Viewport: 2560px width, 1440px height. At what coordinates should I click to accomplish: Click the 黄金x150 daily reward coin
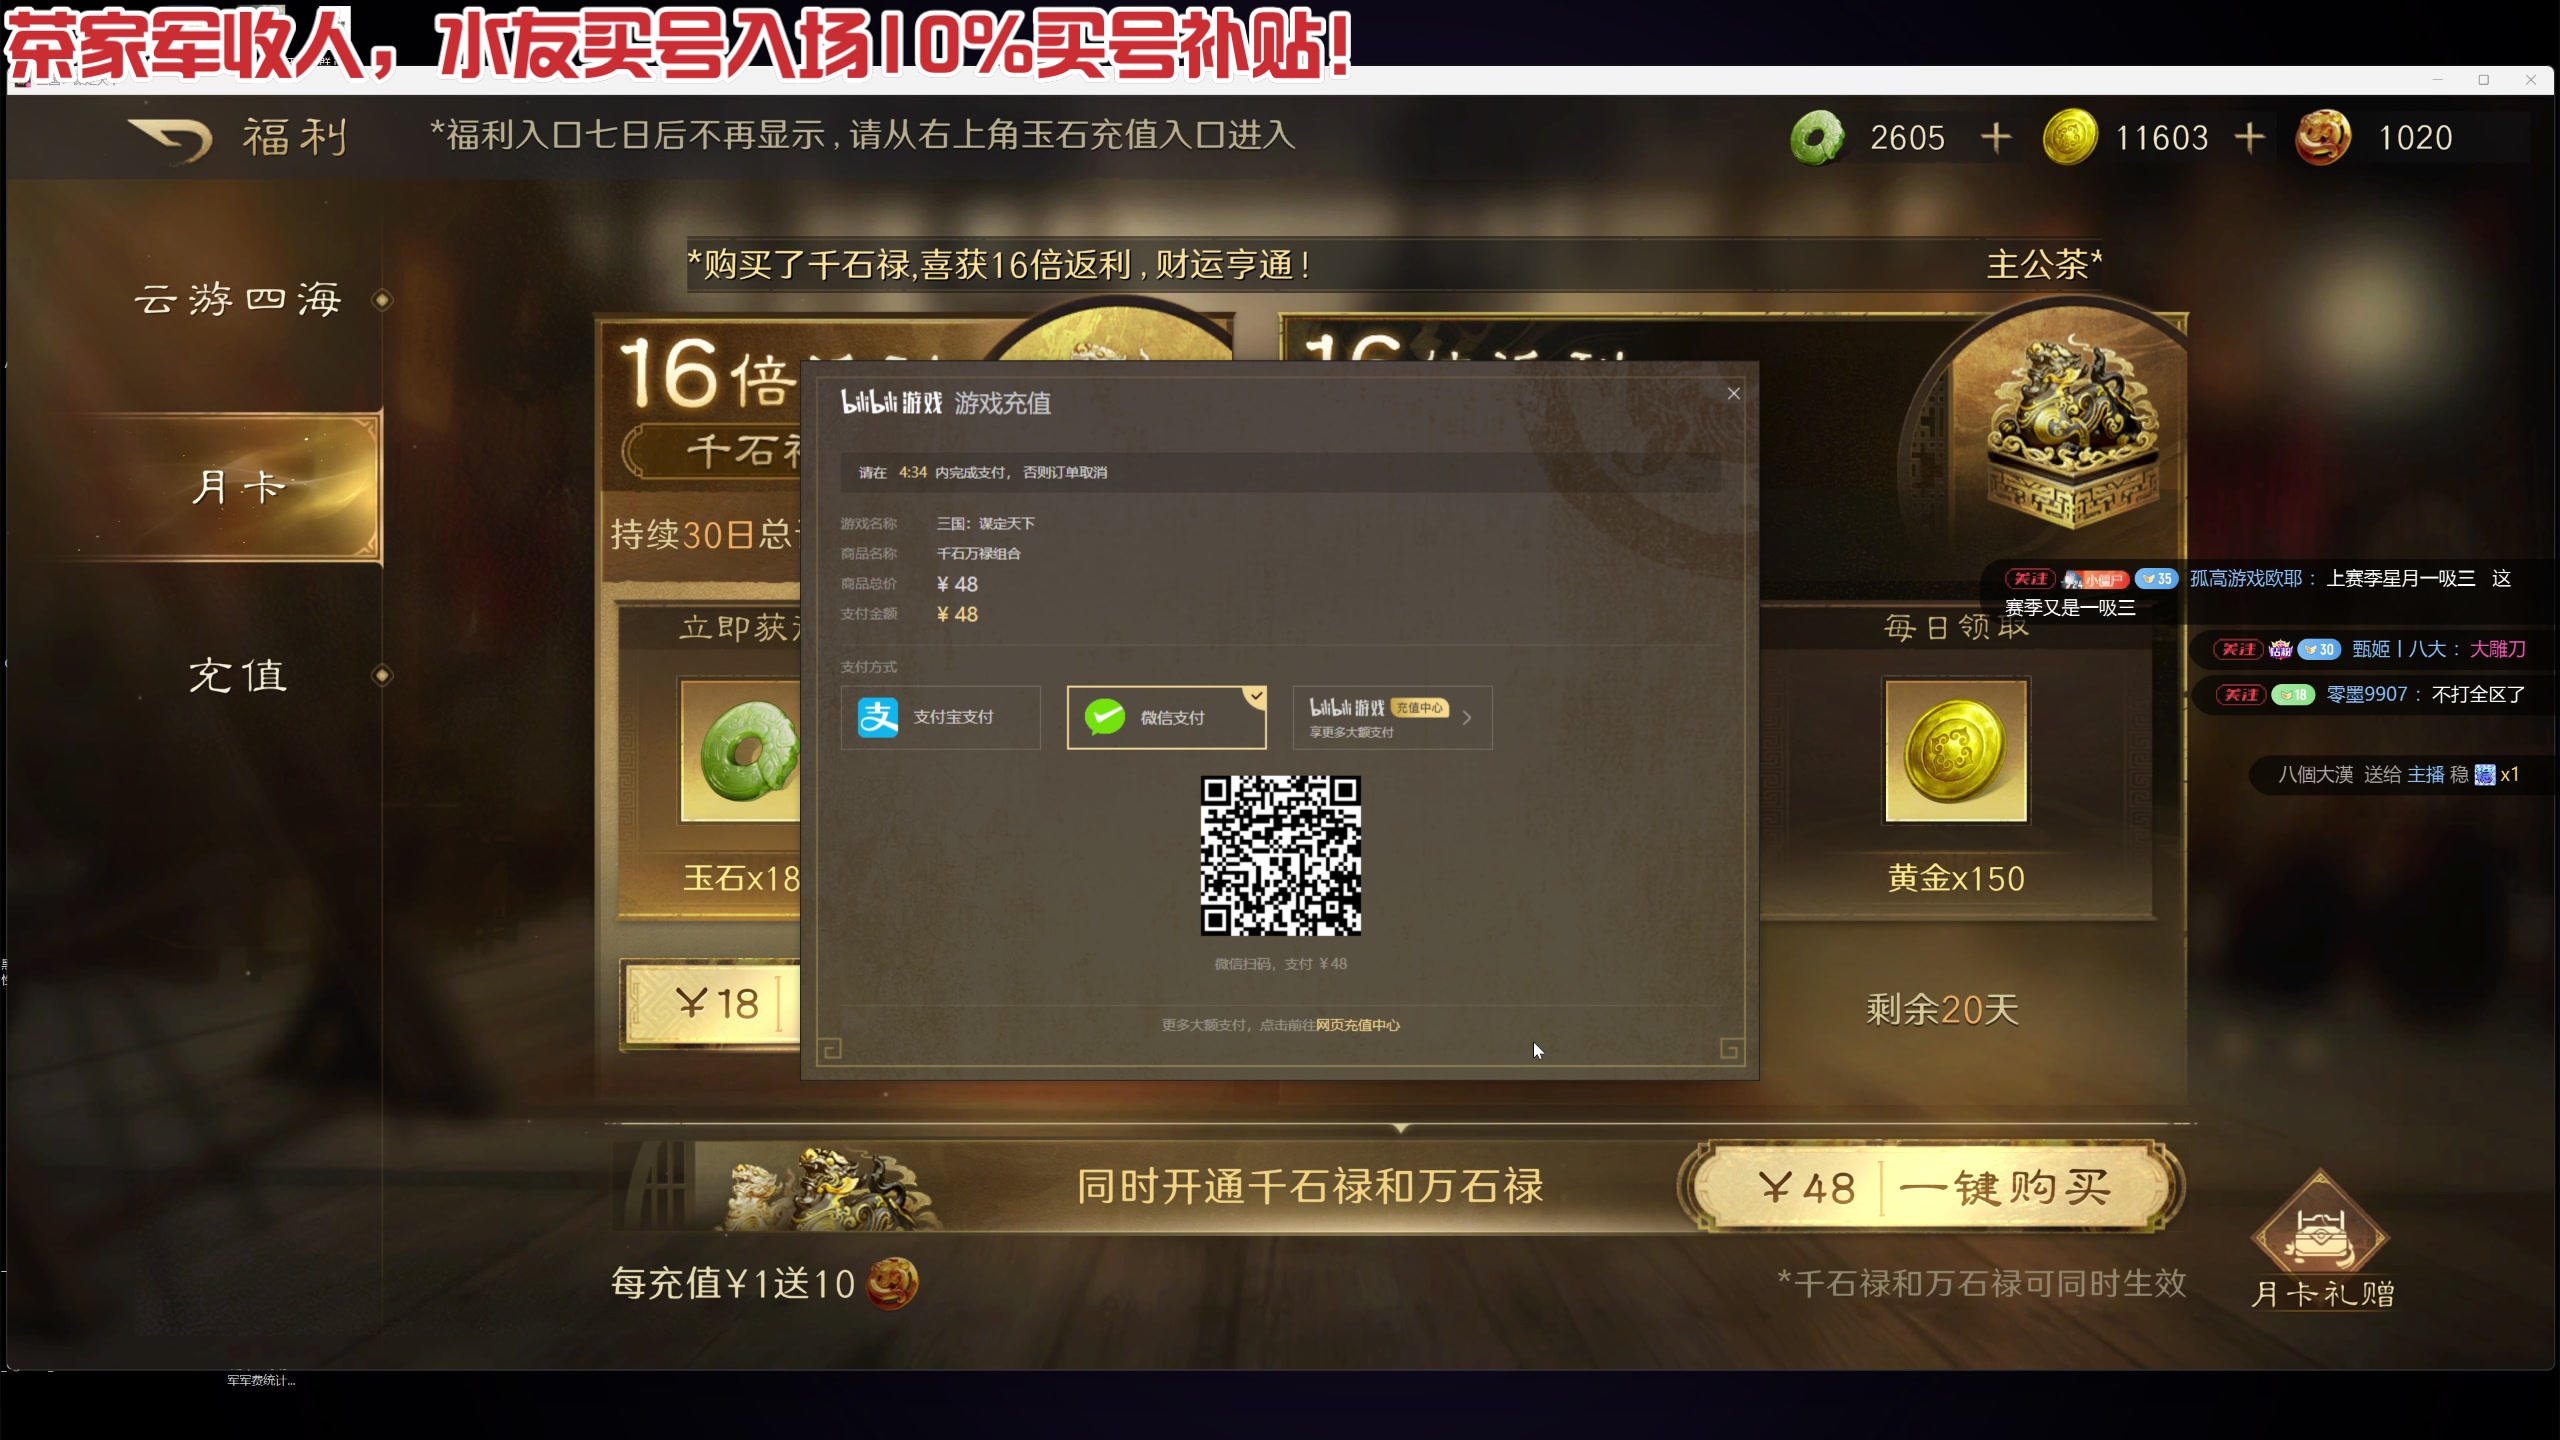point(1956,751)
